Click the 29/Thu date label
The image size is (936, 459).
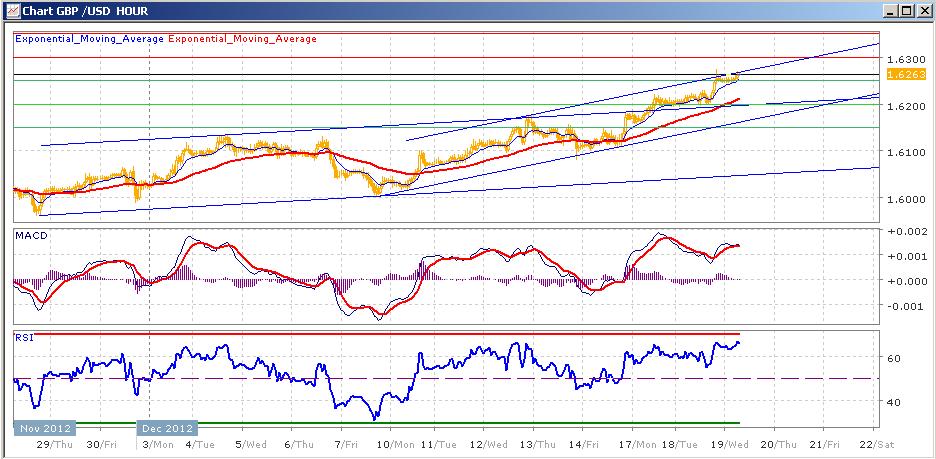click(54, 445)
